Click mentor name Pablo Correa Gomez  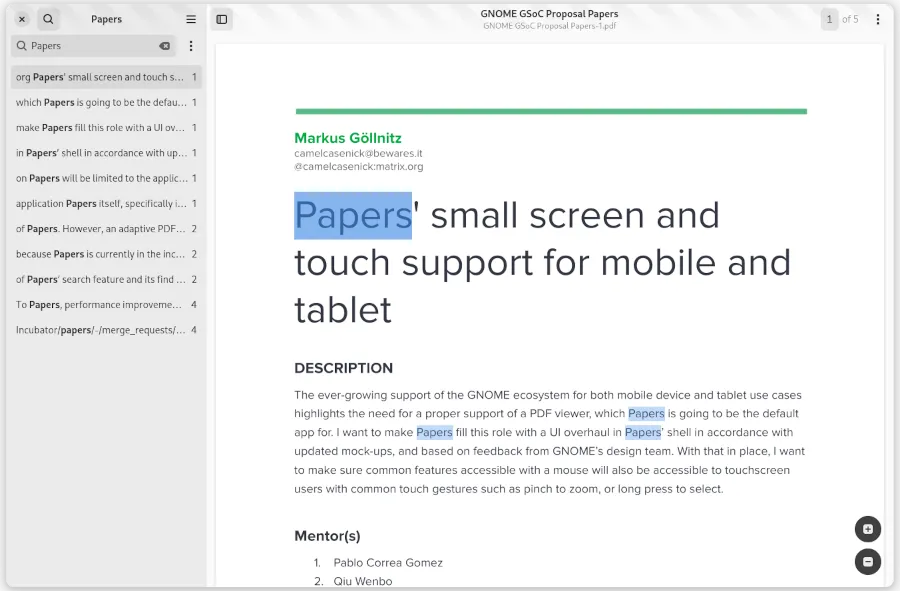click(388, 563)
